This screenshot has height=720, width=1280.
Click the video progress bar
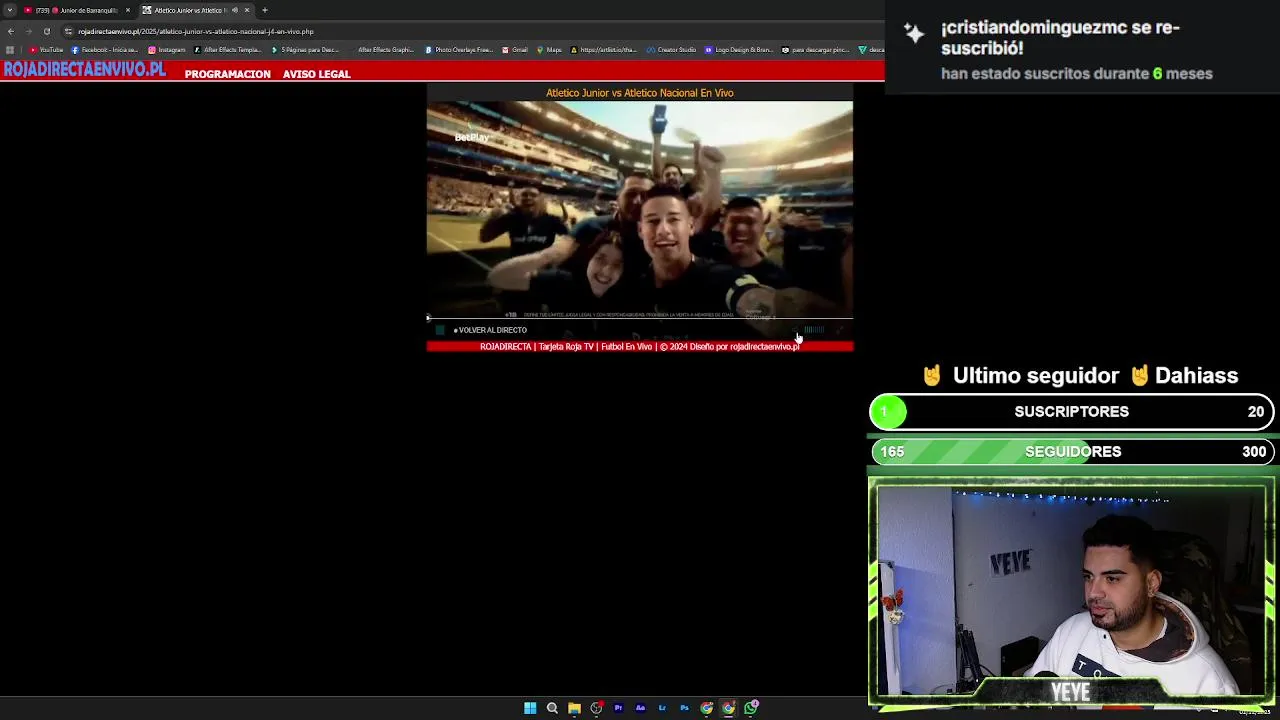[640, 319]
